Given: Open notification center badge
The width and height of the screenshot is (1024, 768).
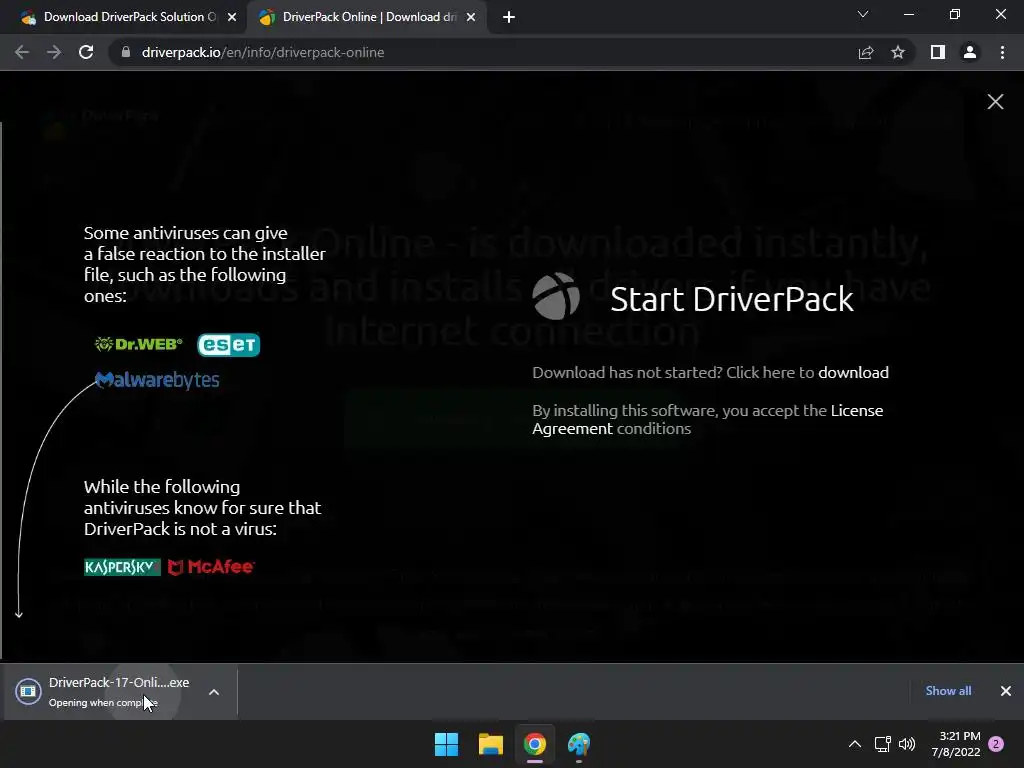Looking at the screenshot, I should tap(996, 744).
